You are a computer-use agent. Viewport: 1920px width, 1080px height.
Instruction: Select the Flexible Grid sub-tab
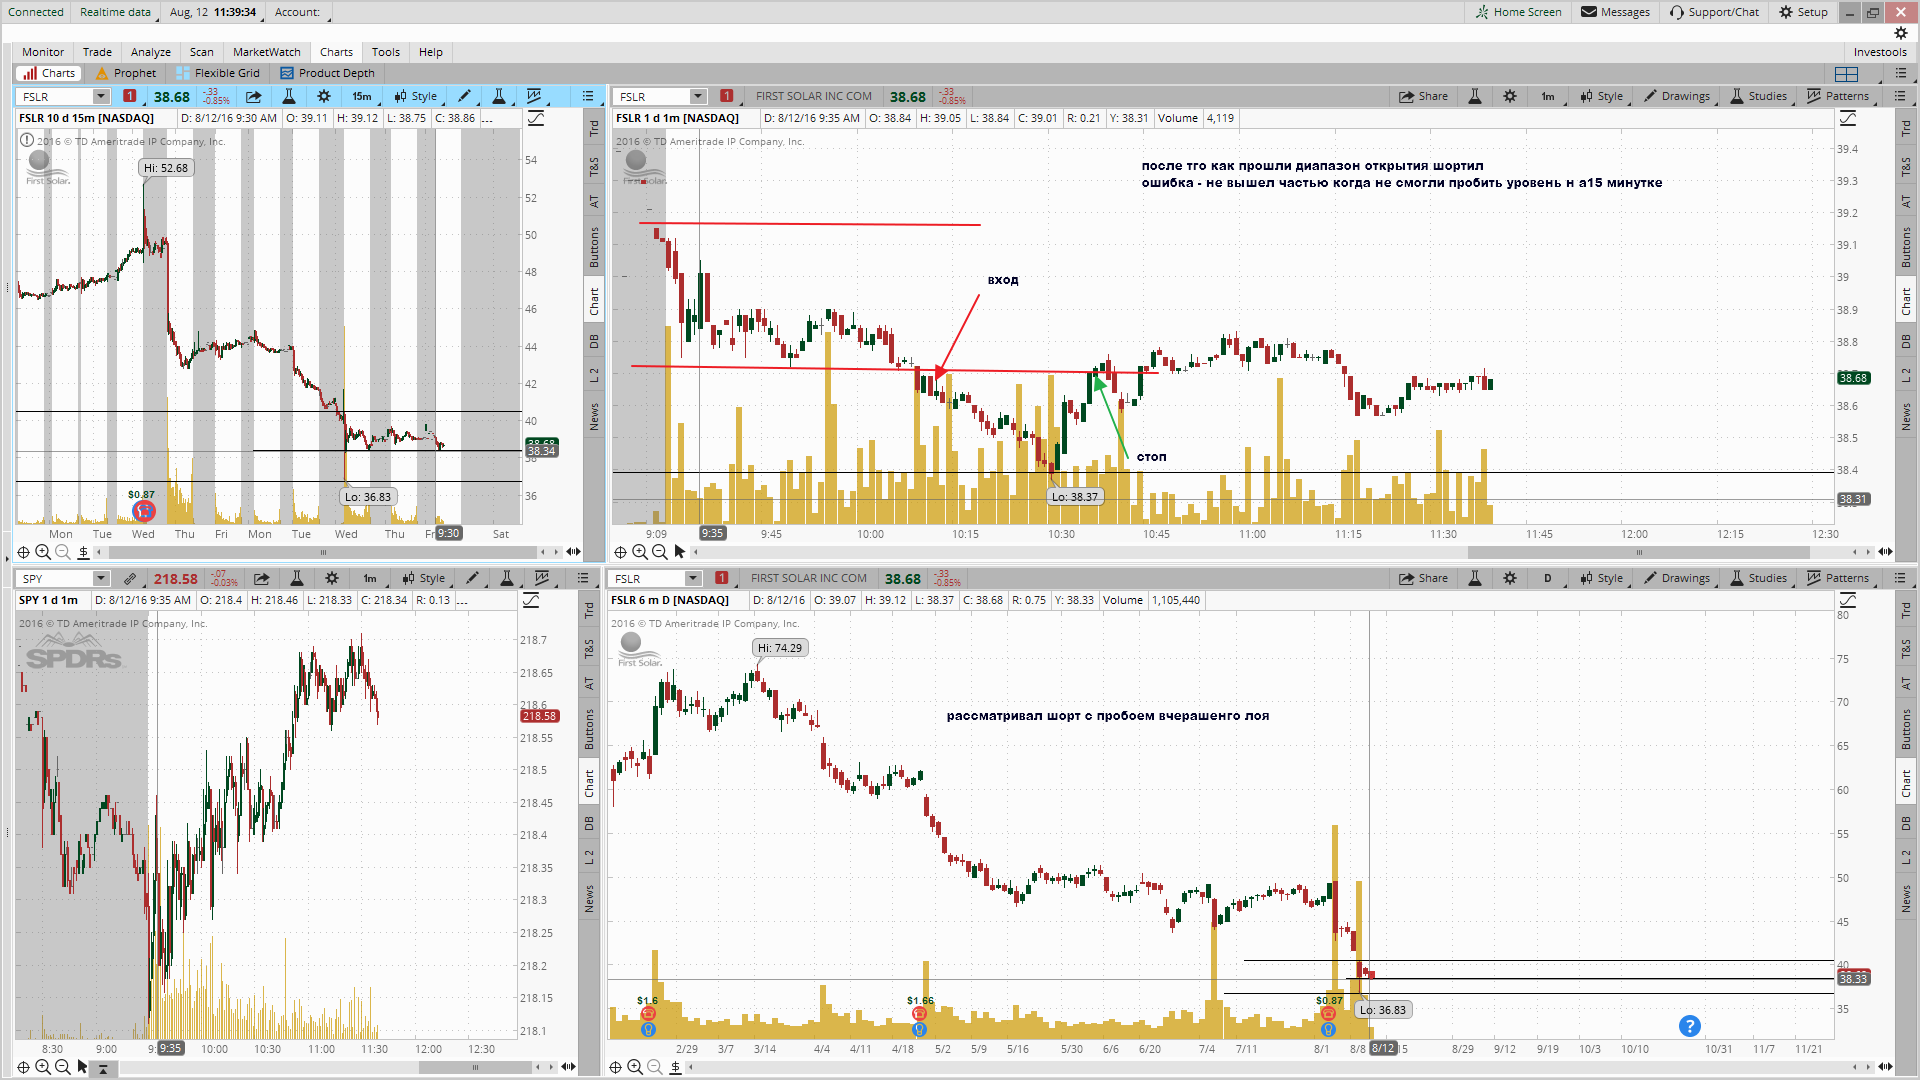pyautogui.click(x=218, y=73)
